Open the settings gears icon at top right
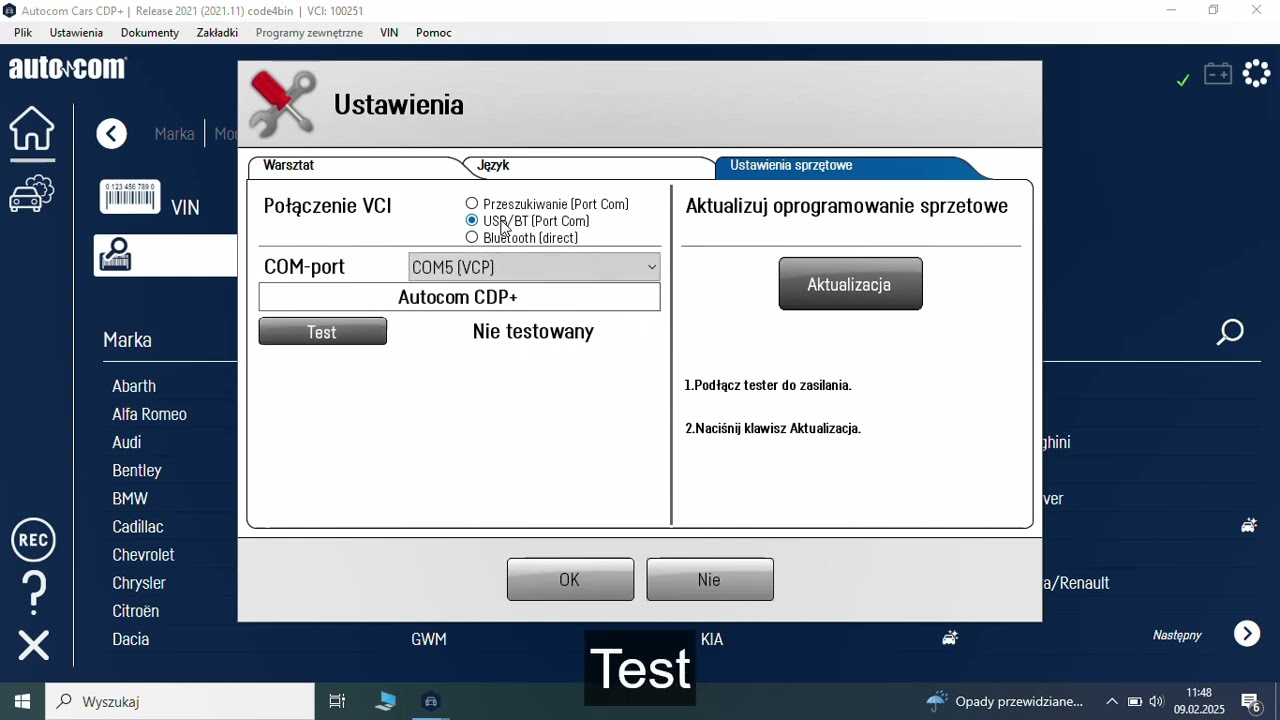This screenshot has width=1280, height=720. pos(1256,73)
